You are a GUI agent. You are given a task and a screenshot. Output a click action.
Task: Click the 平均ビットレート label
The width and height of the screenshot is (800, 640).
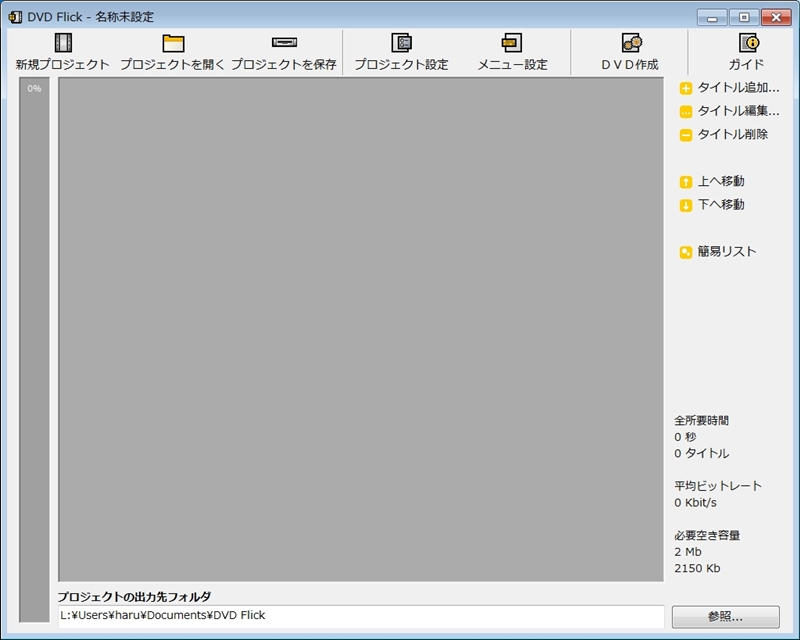tap(718, 486)
